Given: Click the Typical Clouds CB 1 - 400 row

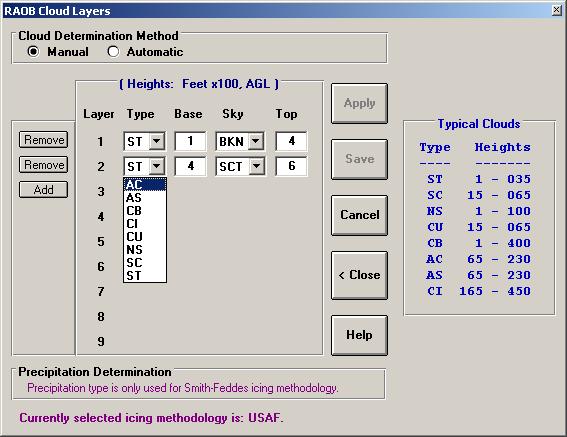Looking at the screenshot, I should pyautogui.click(x=478, y=243).
